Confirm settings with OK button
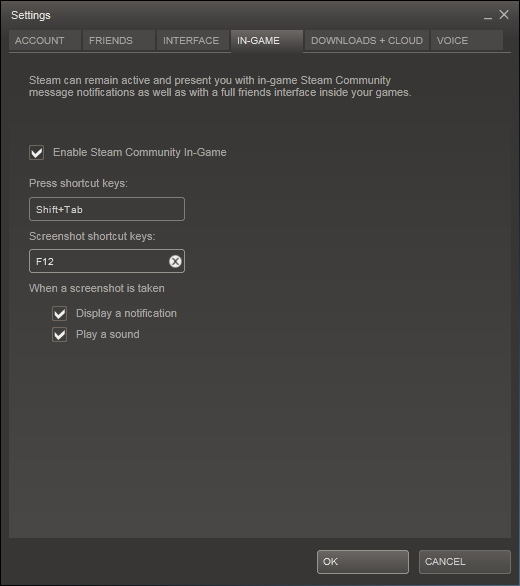 (363, 562)
